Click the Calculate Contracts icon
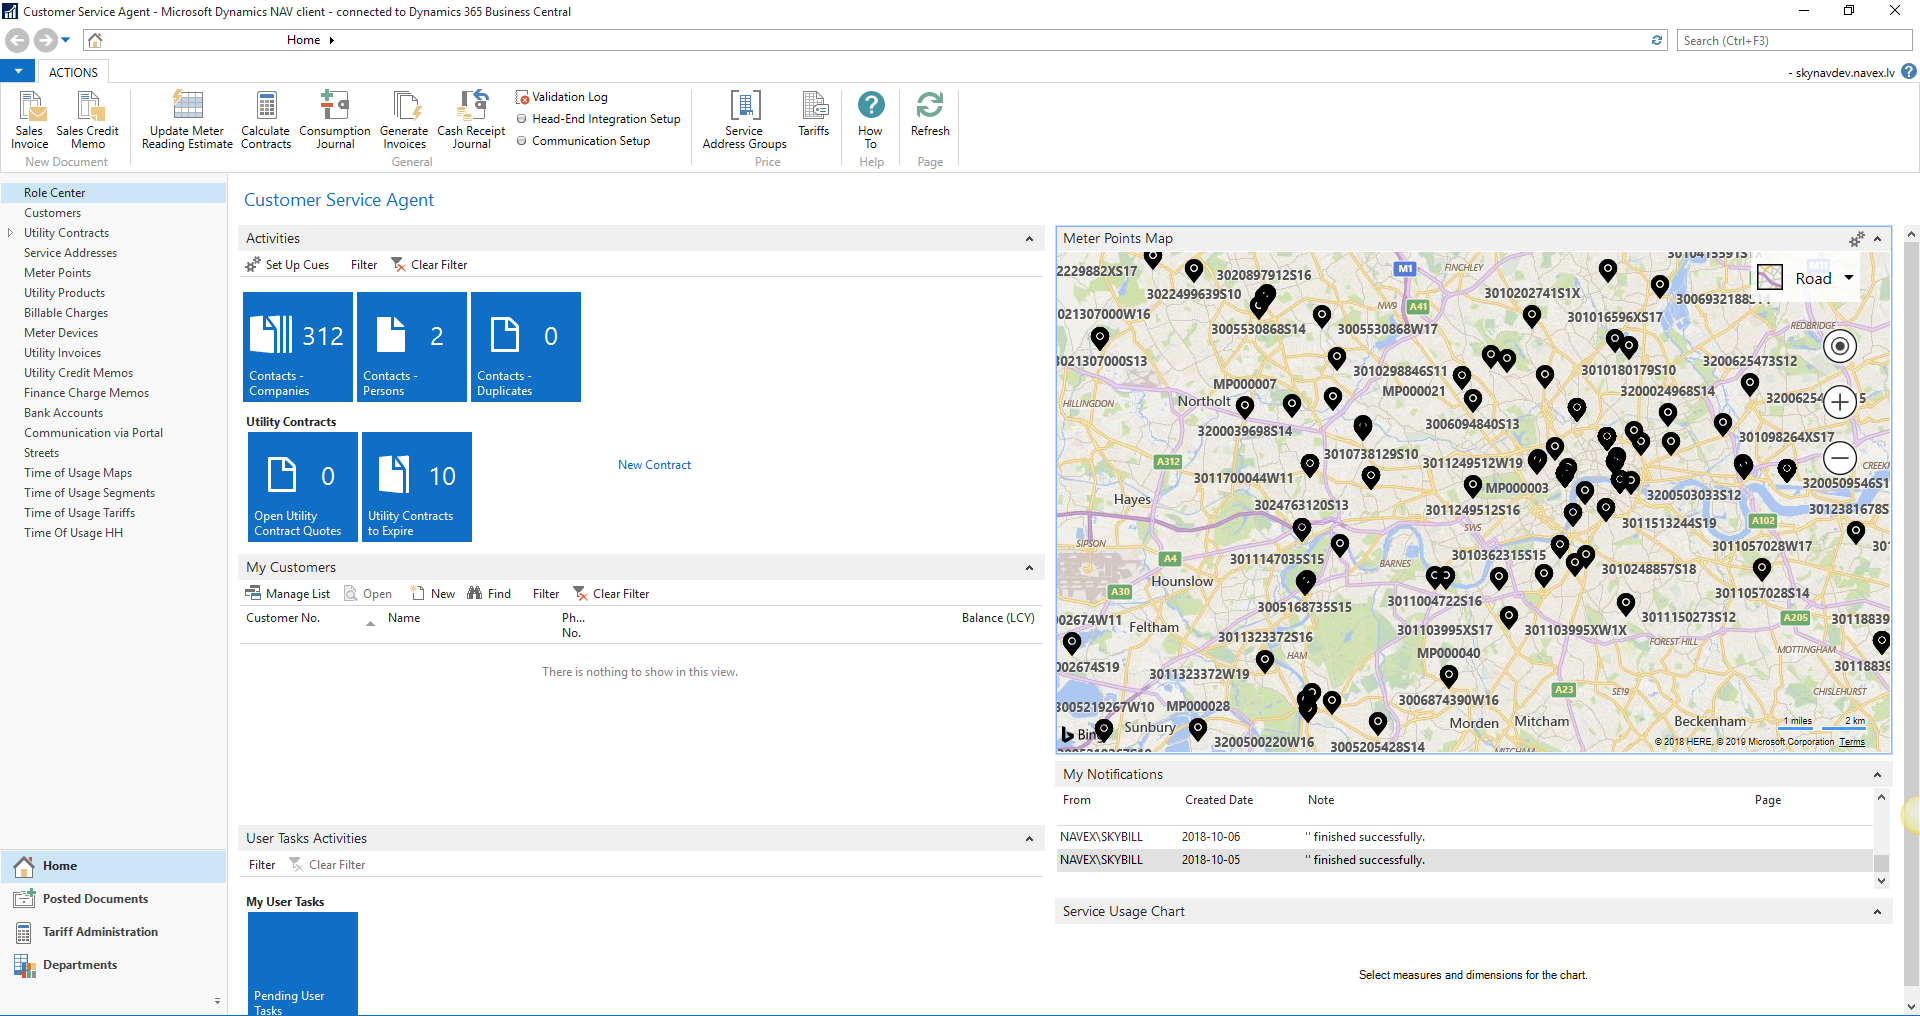This screenshot has width=1920, height=1016. click(x=266, y=120)
